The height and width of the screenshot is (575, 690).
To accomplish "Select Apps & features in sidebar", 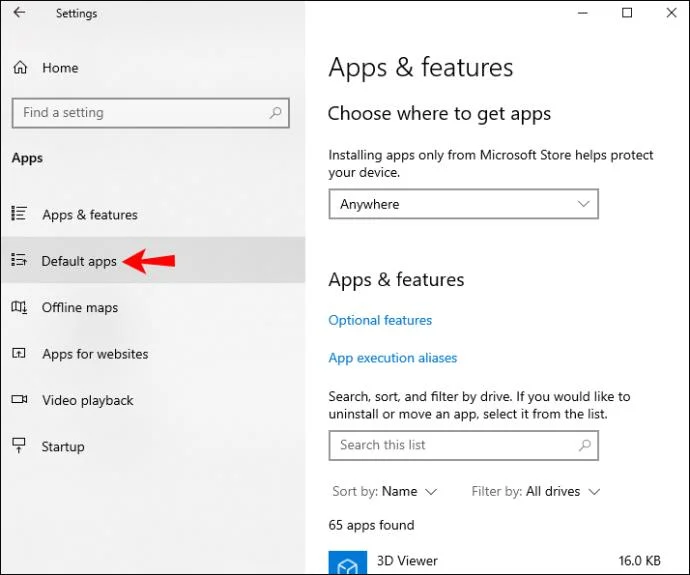I will (x=152, y=214).
